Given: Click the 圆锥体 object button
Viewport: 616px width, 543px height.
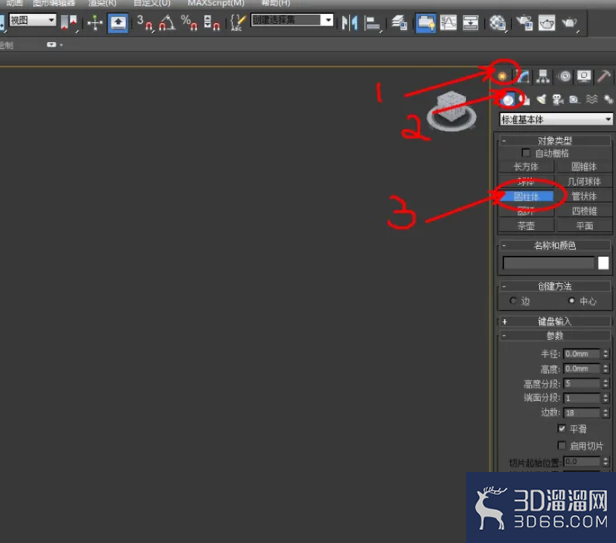Looking at the screenshot, I should [x=584, y=167].
